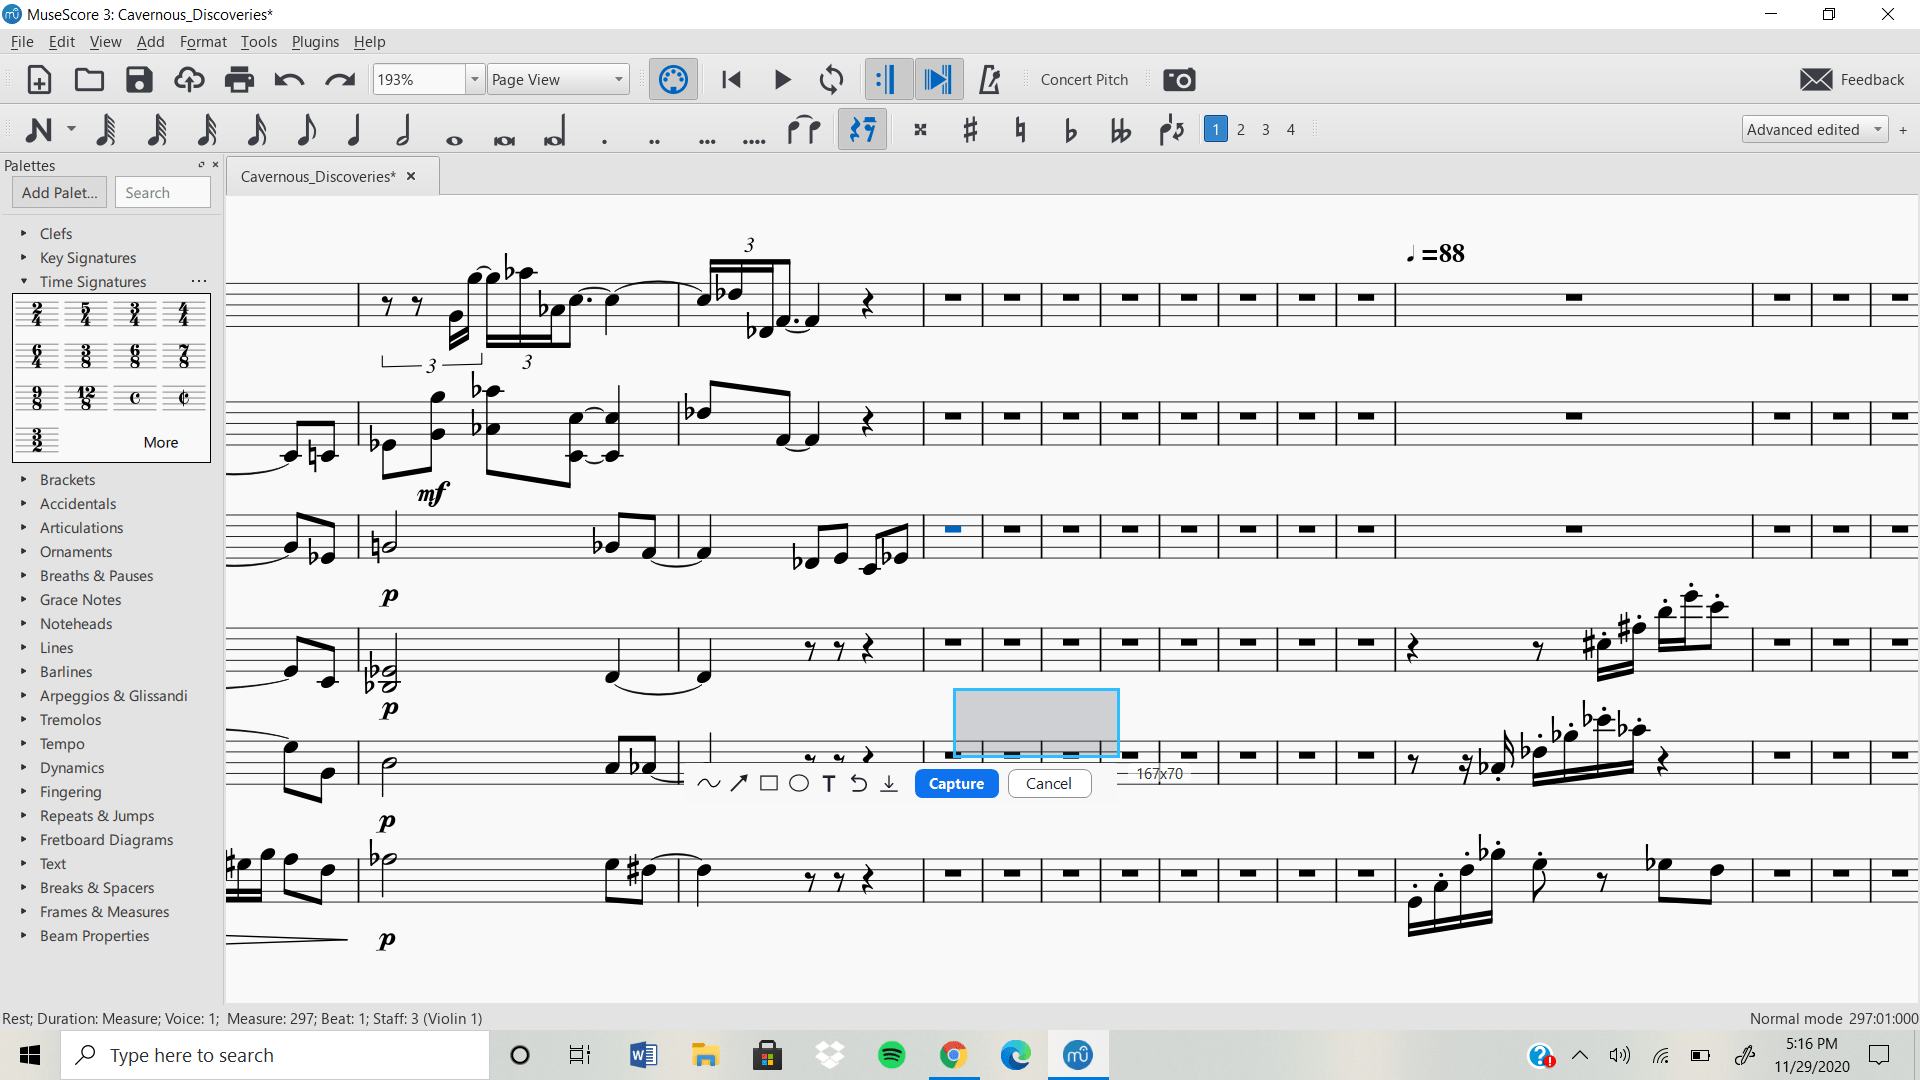This screenshot has height=1080, width=1920.
Task: Collapse the Time Signatures palette
Action: pyautogui.click(x=24, y=281)
